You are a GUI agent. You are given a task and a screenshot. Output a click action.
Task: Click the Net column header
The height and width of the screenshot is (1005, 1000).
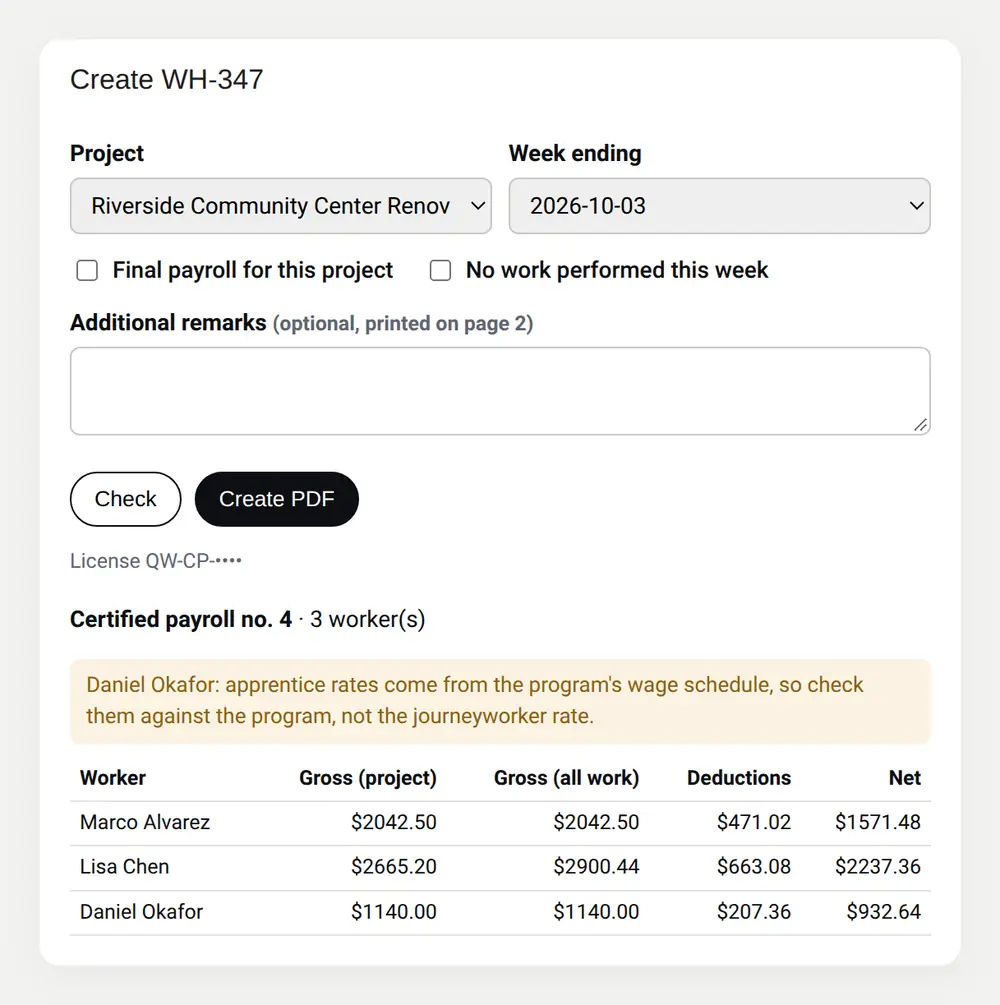tap(904, 777)
